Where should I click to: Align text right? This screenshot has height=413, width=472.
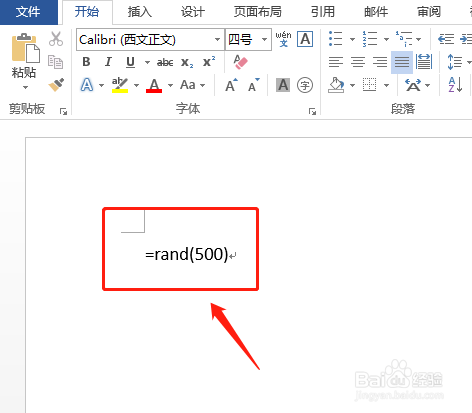point(380,62)
